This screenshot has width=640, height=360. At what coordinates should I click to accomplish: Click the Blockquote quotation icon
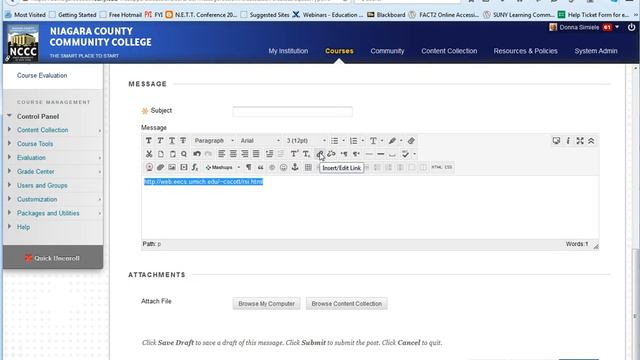[x=260, y=167]
